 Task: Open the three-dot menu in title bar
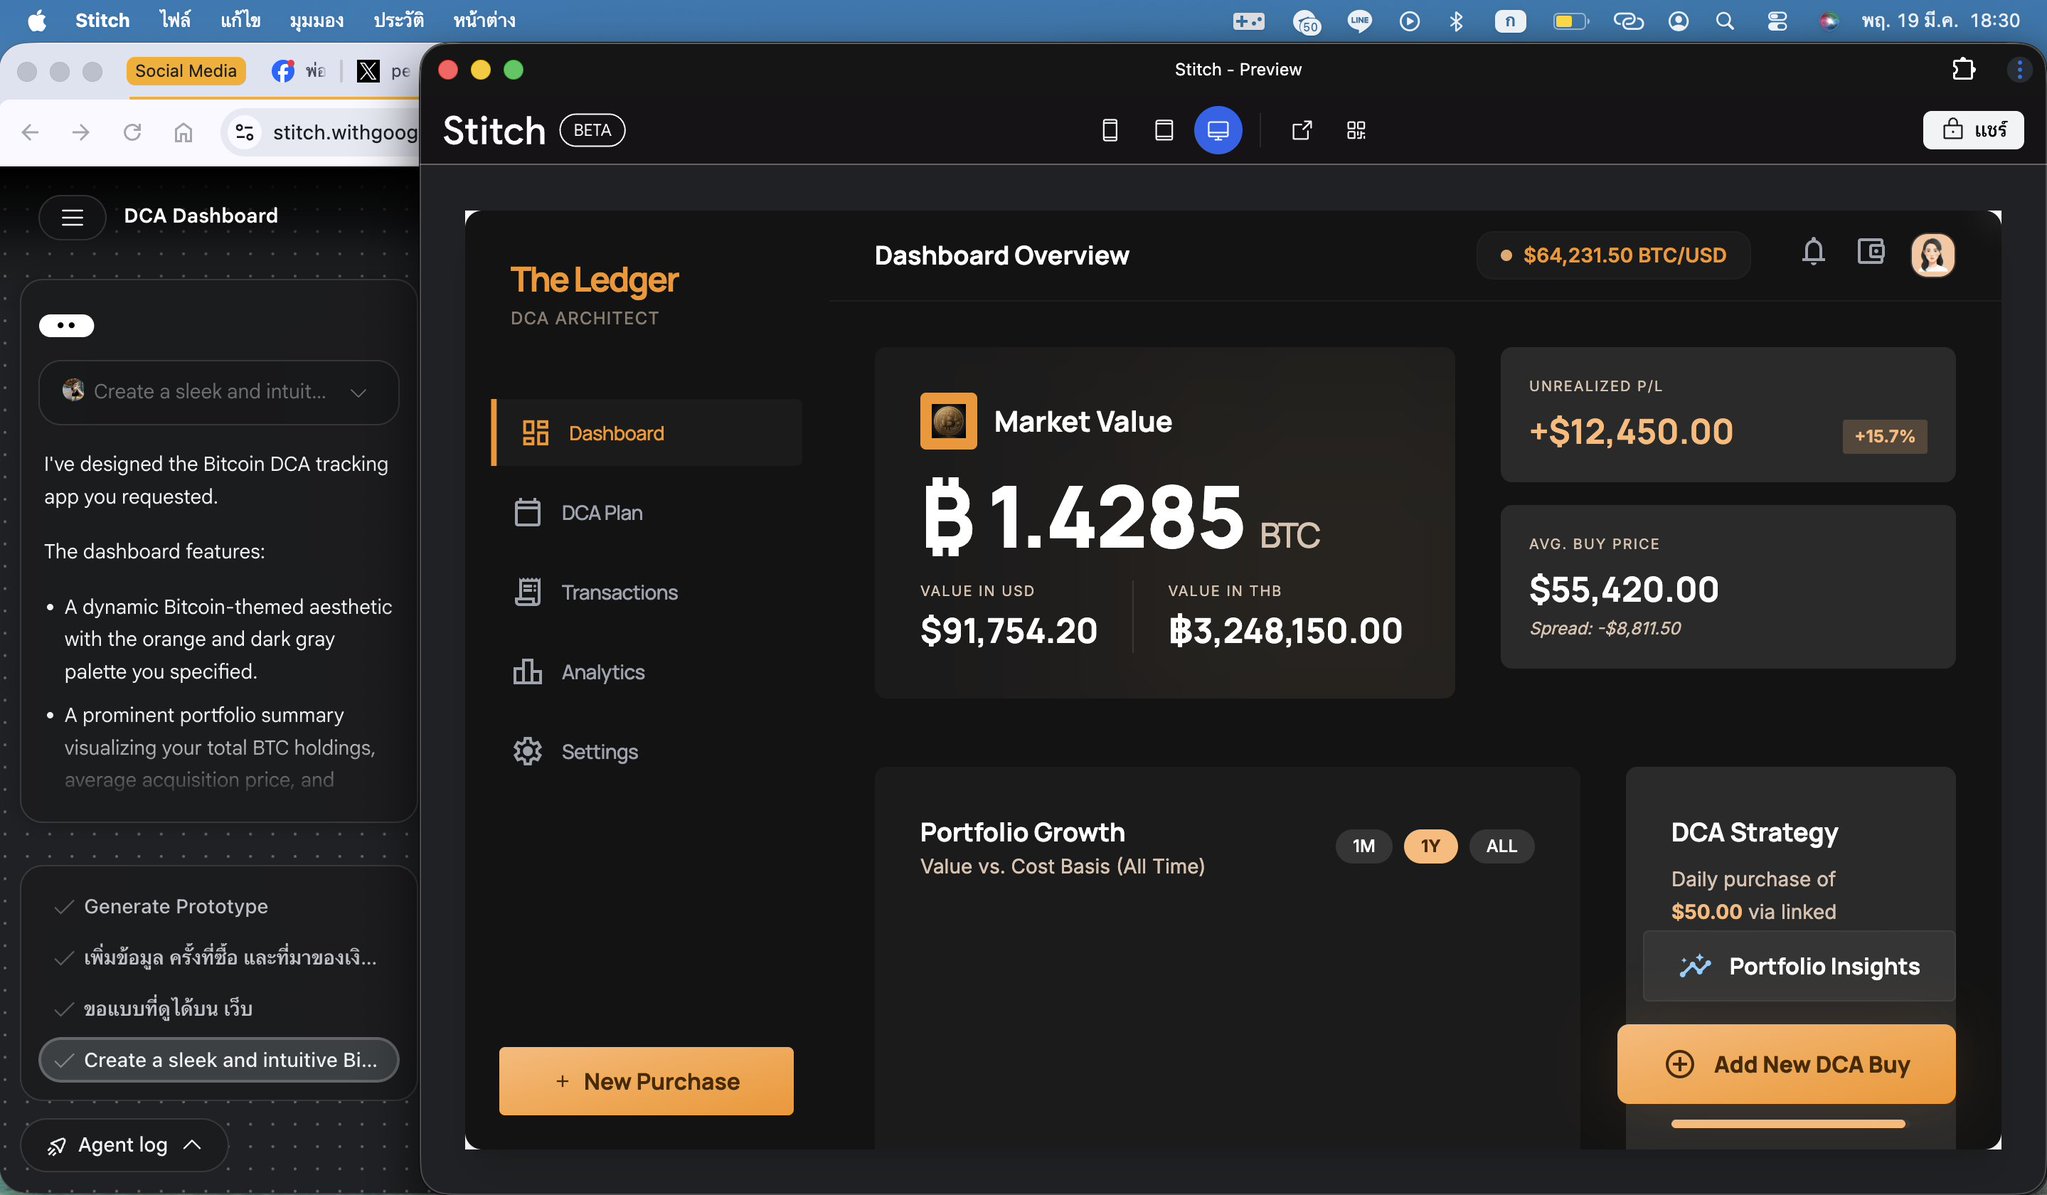(x=2019, y=69)
